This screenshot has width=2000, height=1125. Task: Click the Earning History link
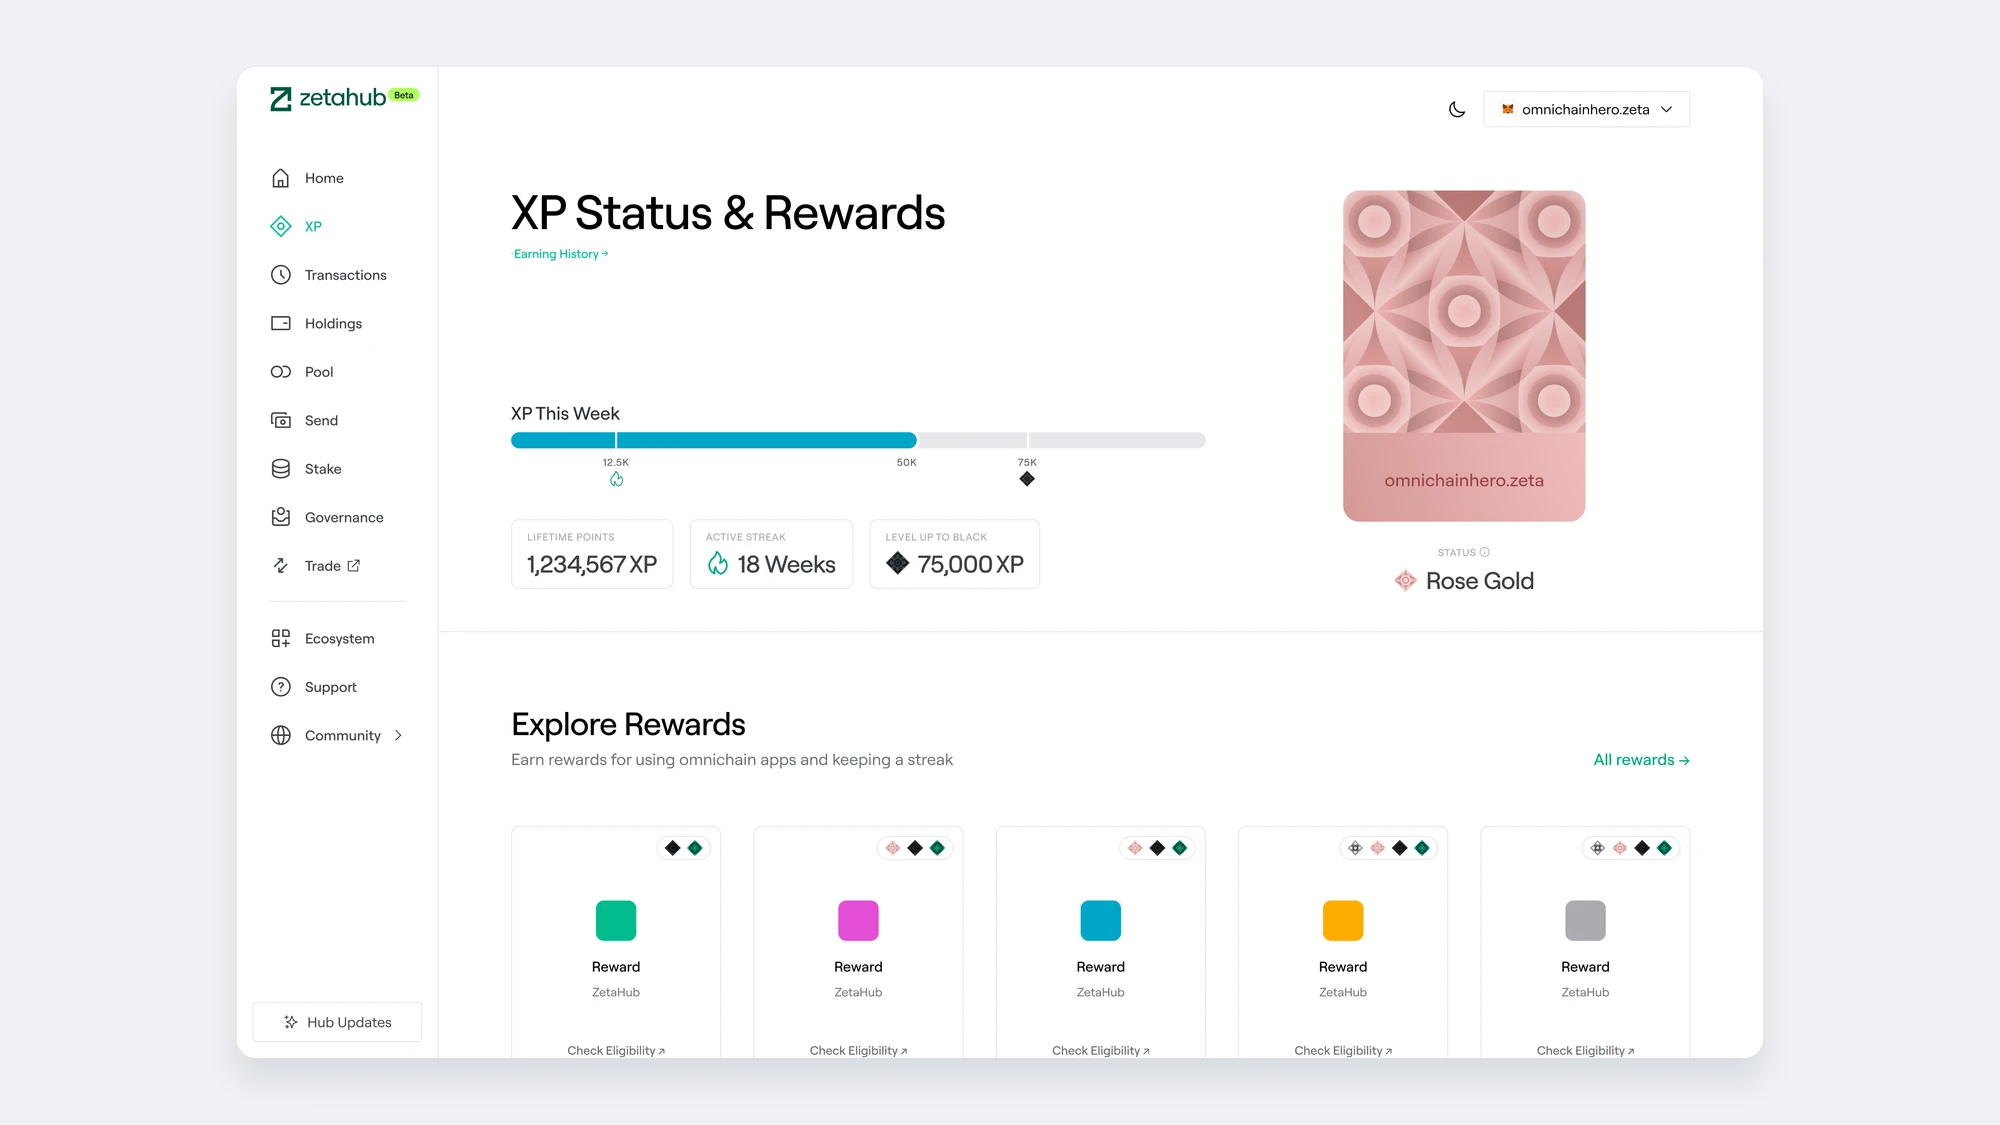coord(559,253)
